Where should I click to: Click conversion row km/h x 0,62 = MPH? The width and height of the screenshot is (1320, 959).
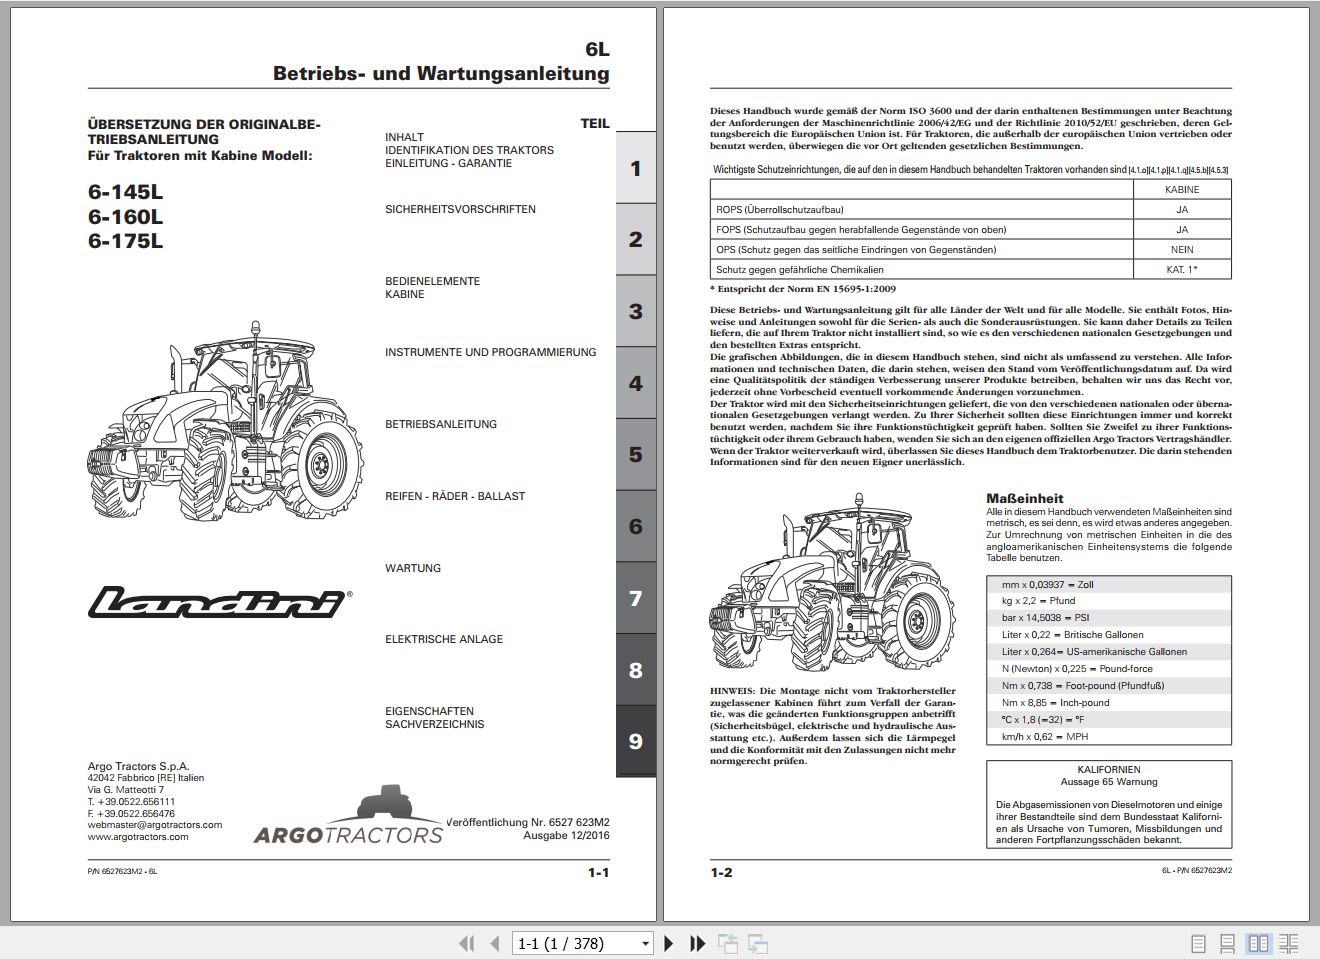[1109, 737]
